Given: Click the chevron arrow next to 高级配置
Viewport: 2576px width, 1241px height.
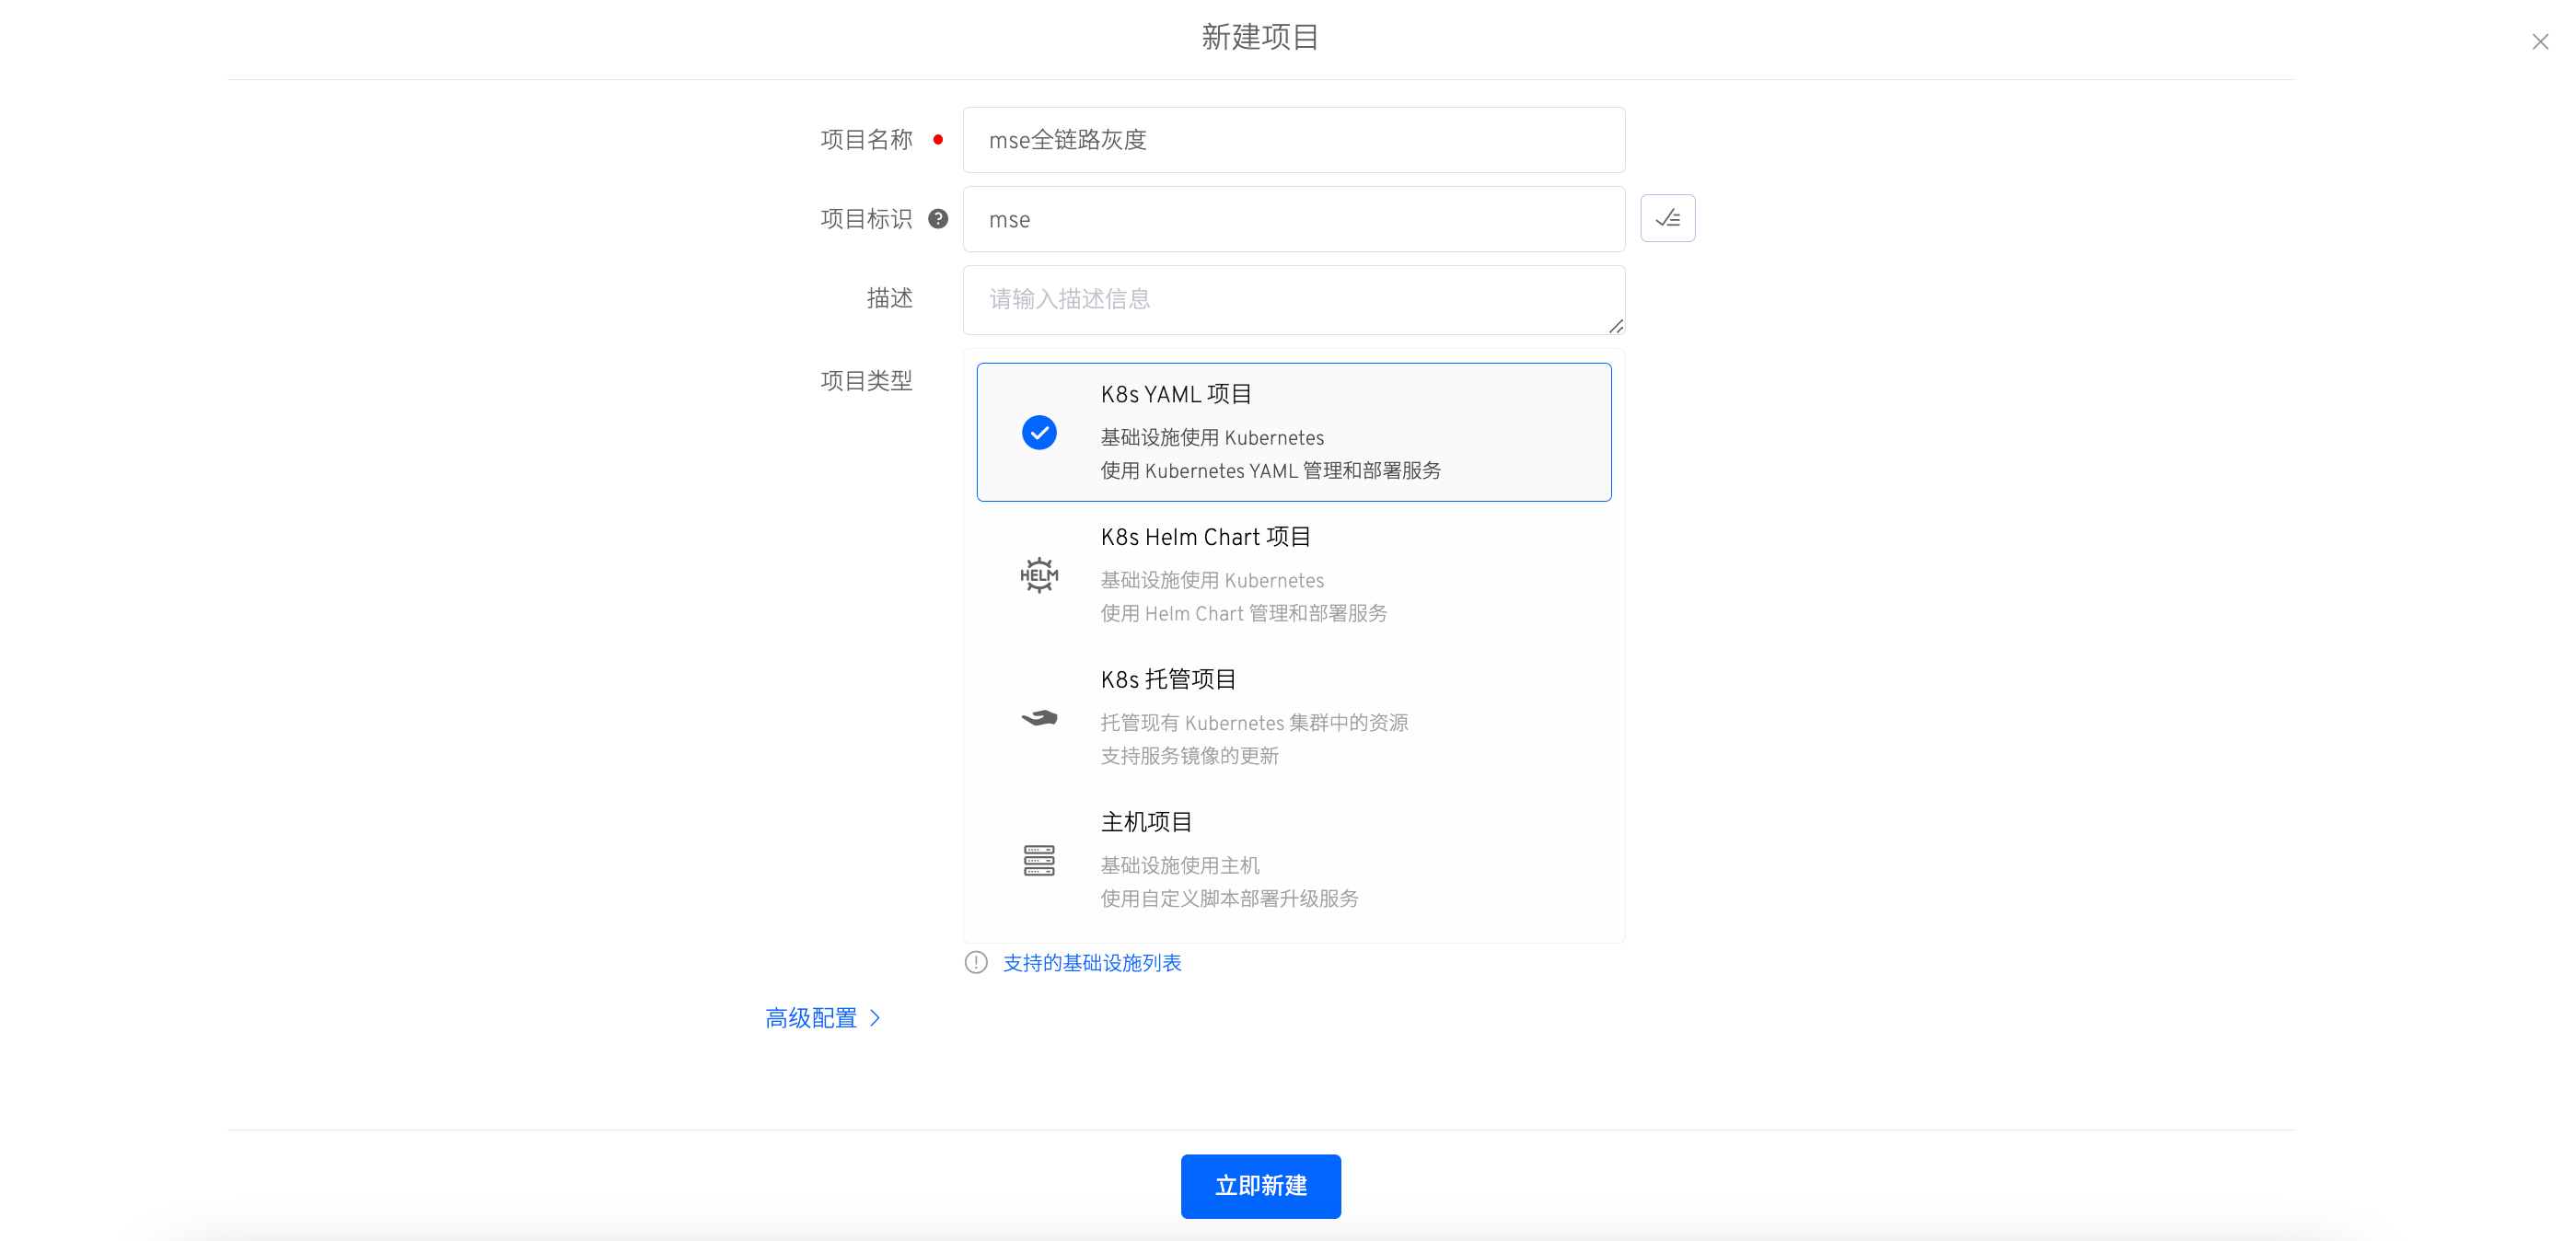Looking at the screenshot, I should 875,1018.
